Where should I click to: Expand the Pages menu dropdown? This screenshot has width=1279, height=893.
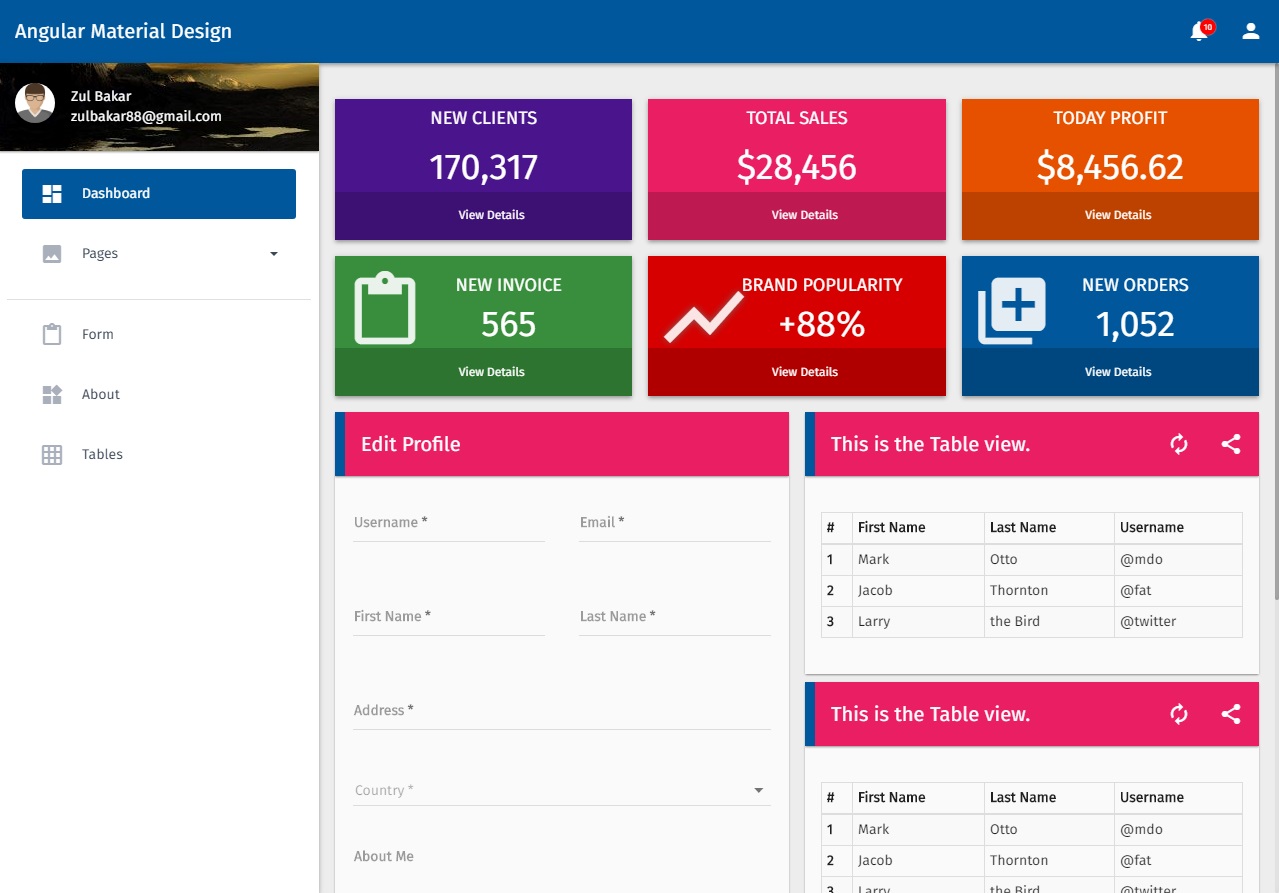pyautogui.click(x=273, y=254)
